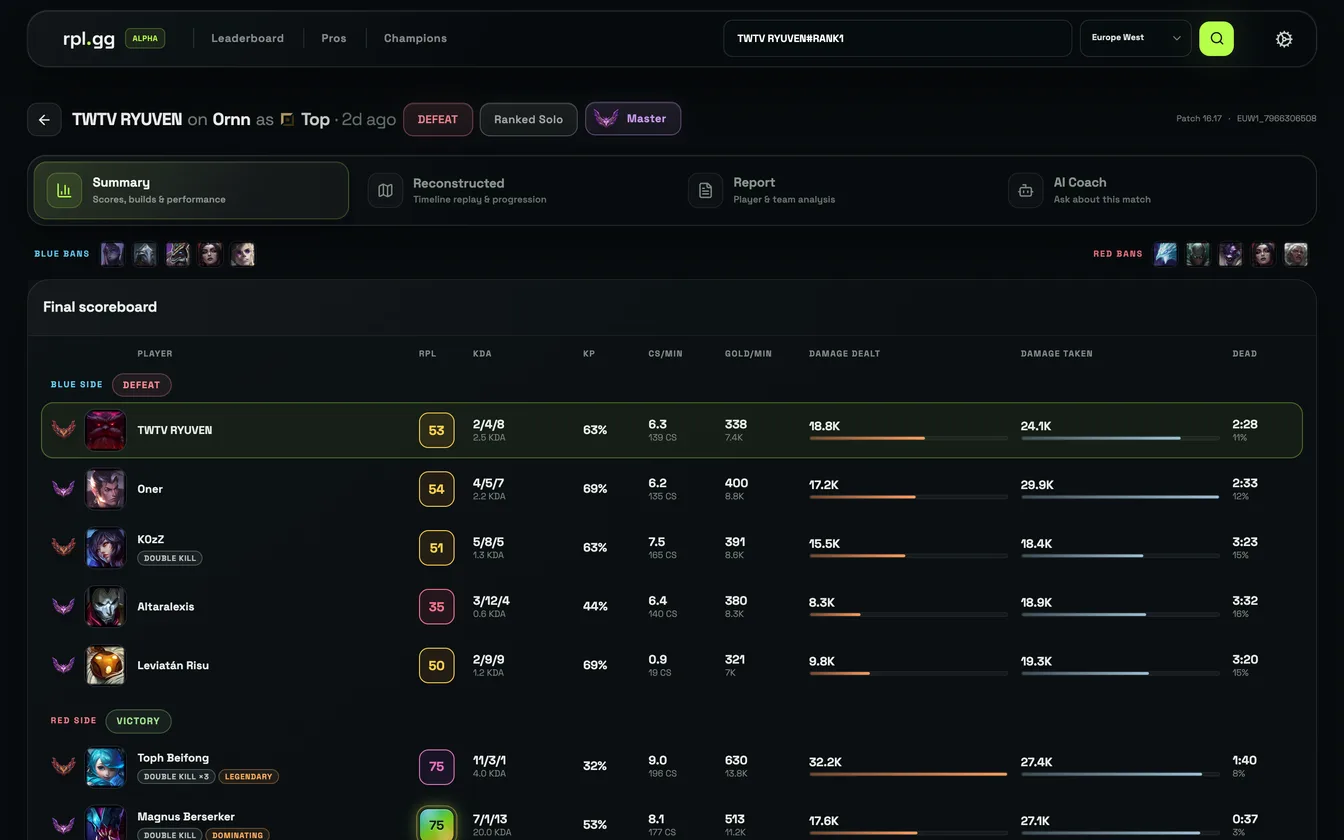Click the document icon beside Report

point(705,190)
